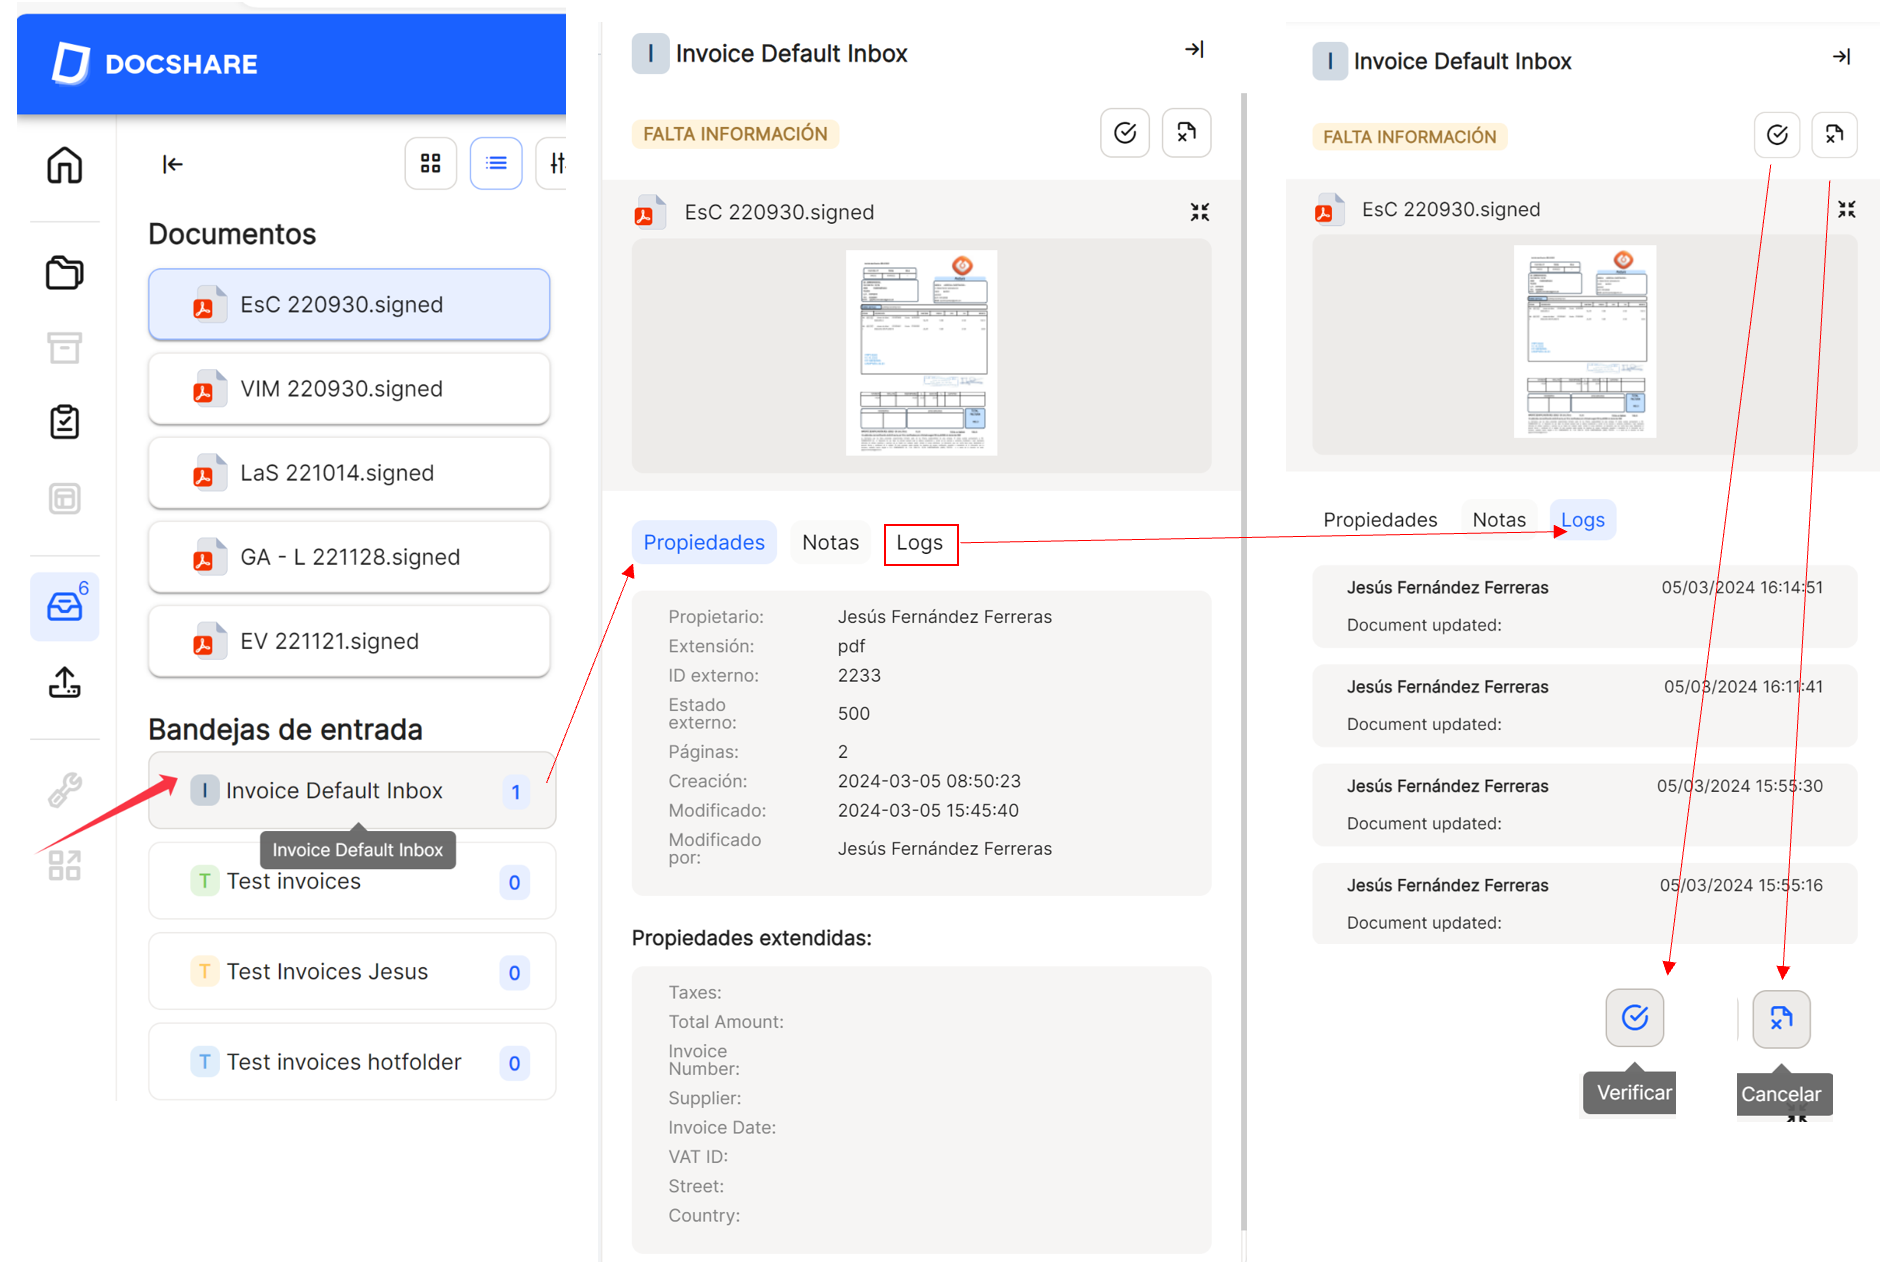The width and height of the screenshot is (1880, 1268).
Task: Open the Invoice Default Inbox tray
Action: coord(352,790)
